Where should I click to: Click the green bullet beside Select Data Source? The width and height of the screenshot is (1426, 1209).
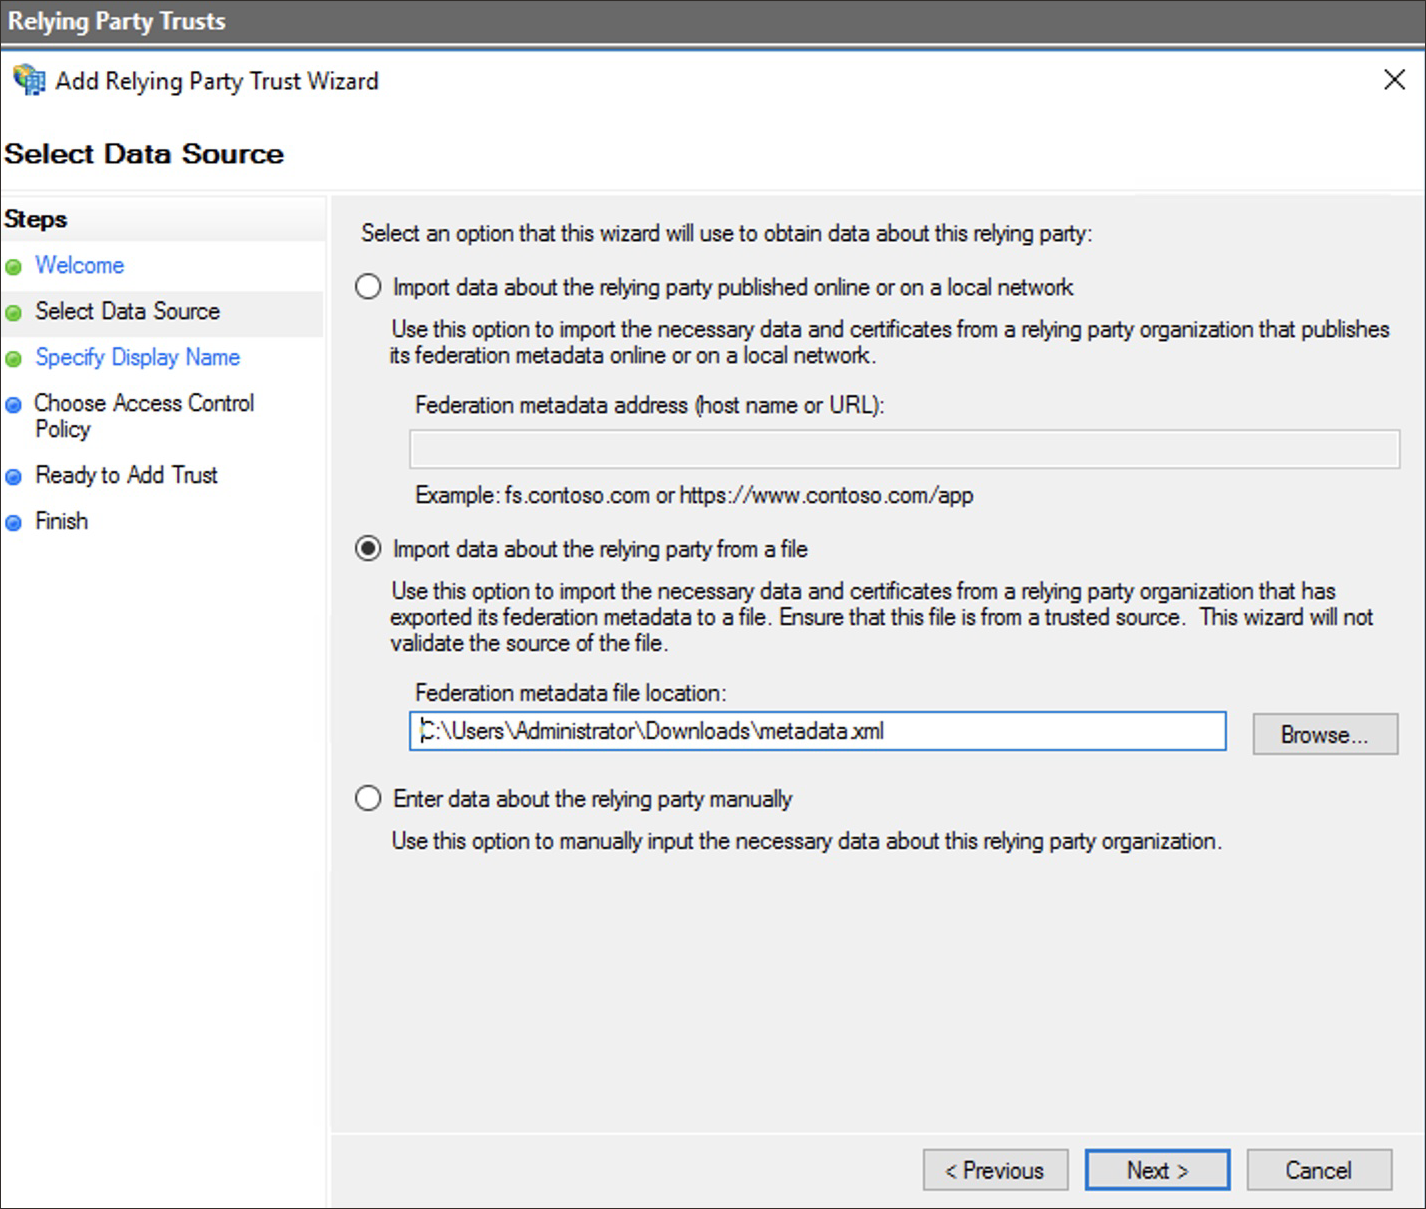coord(14,313)
